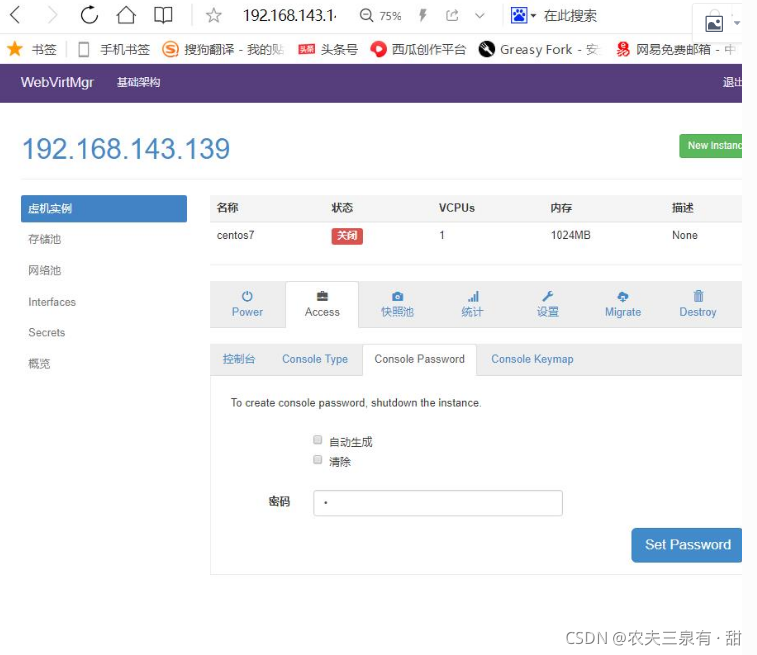Open 存储池 in the sidebar
The height and width of the screenshot is (655, 757).
tap(44, 239)
